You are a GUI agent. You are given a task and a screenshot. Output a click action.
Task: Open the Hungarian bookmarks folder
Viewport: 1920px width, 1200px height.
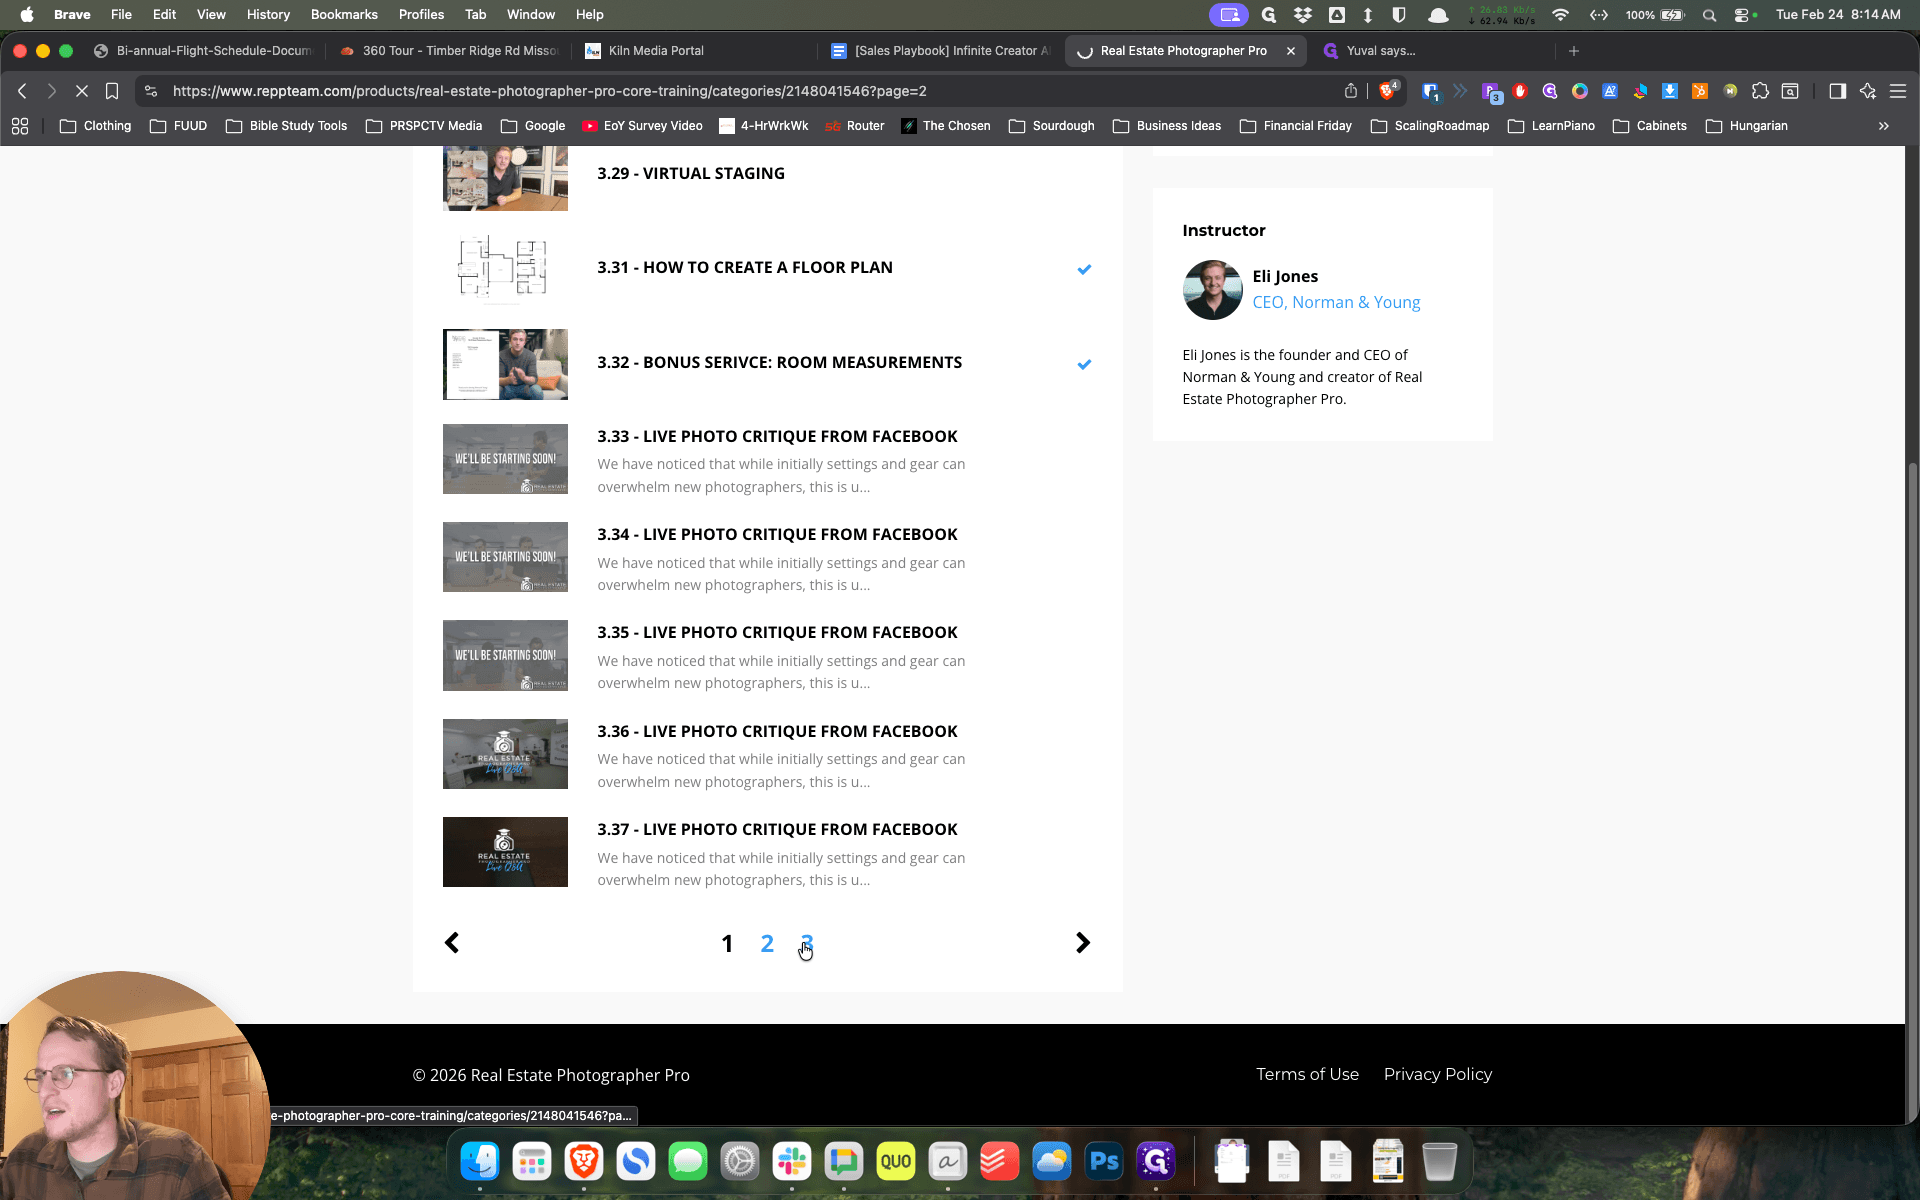[1747, 126]
